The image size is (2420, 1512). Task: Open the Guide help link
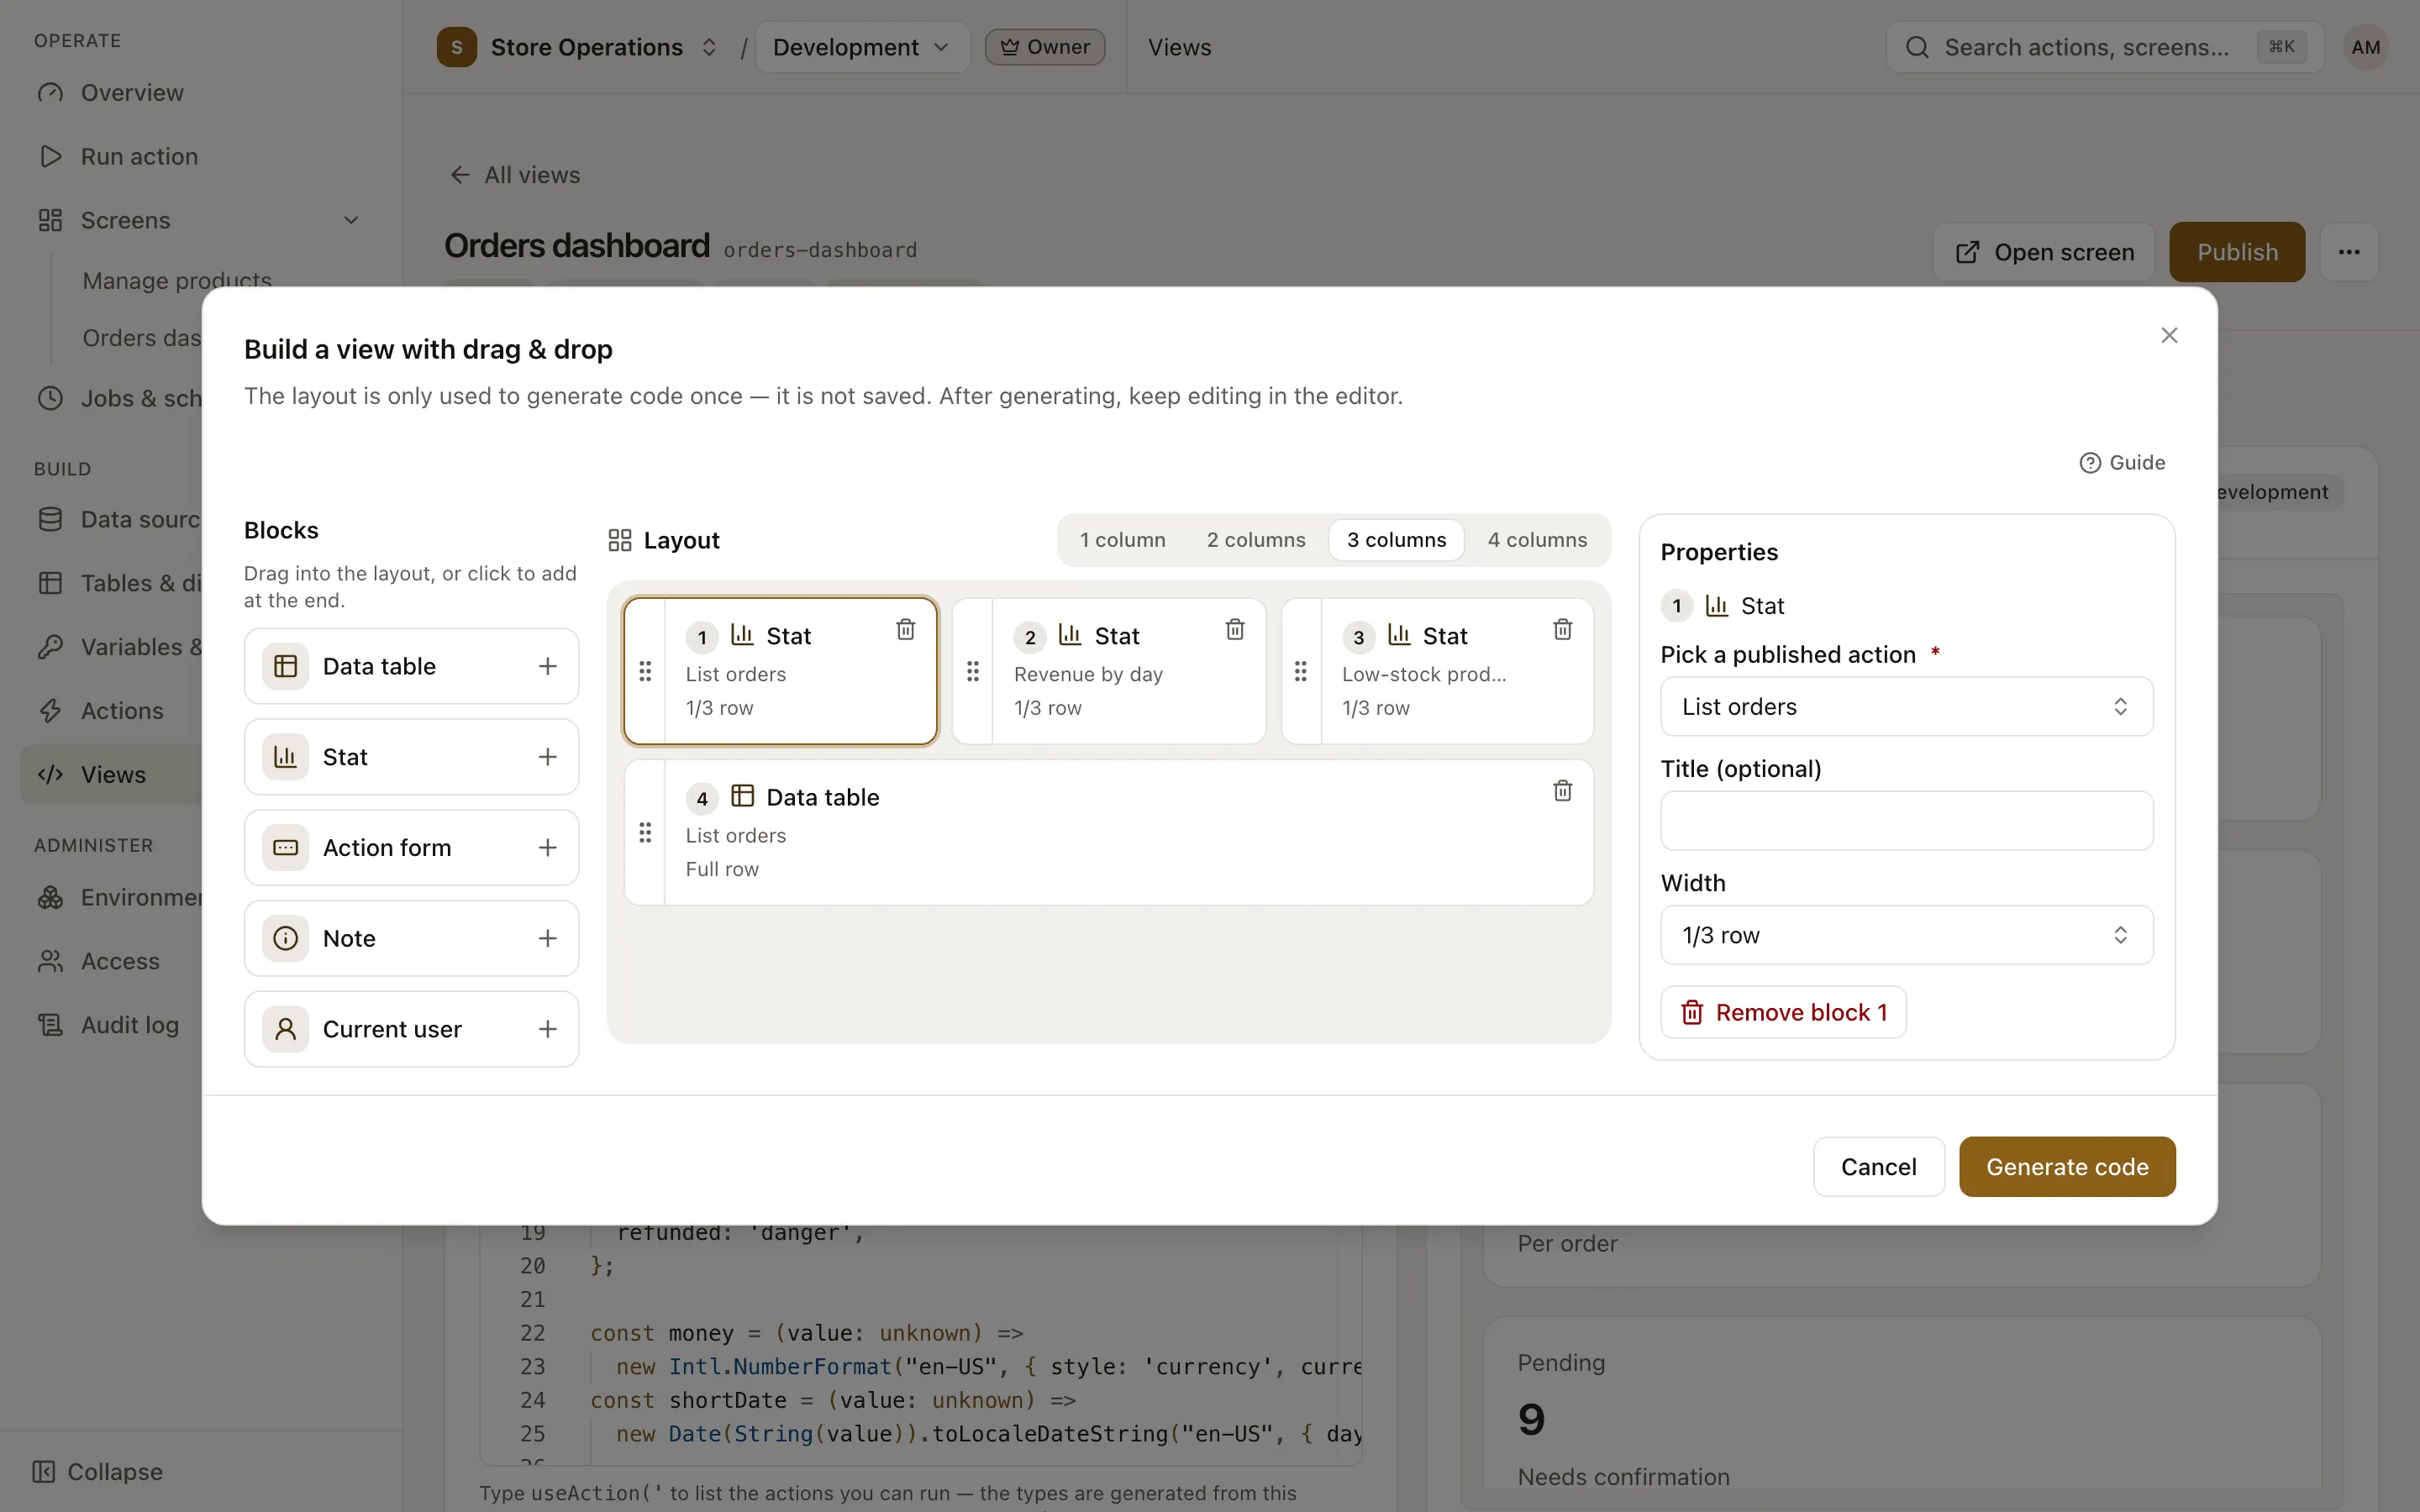point(2122,463)
